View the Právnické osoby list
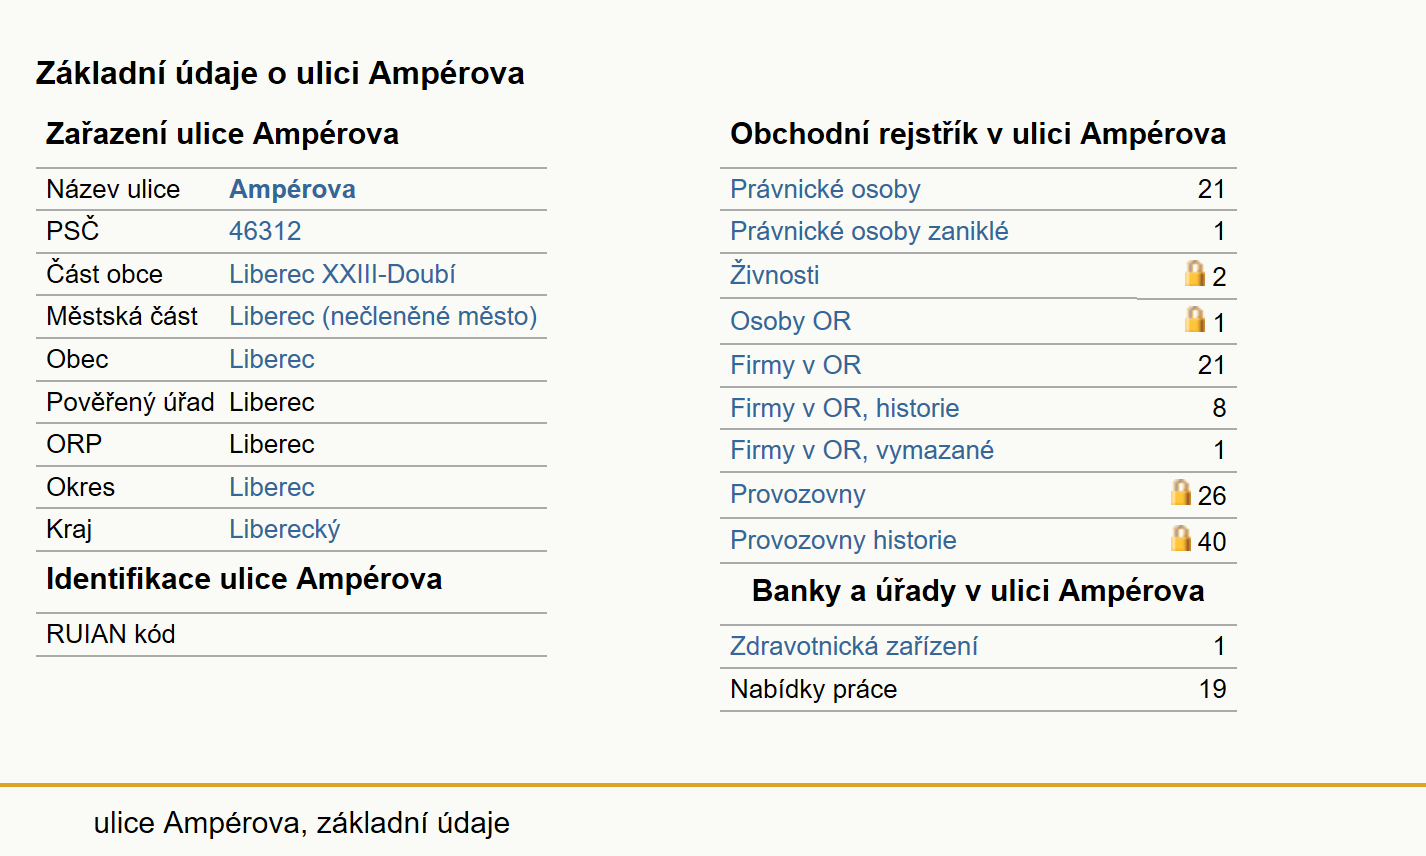The height and width of the screenshot is (856, 1426). (825, 189)
